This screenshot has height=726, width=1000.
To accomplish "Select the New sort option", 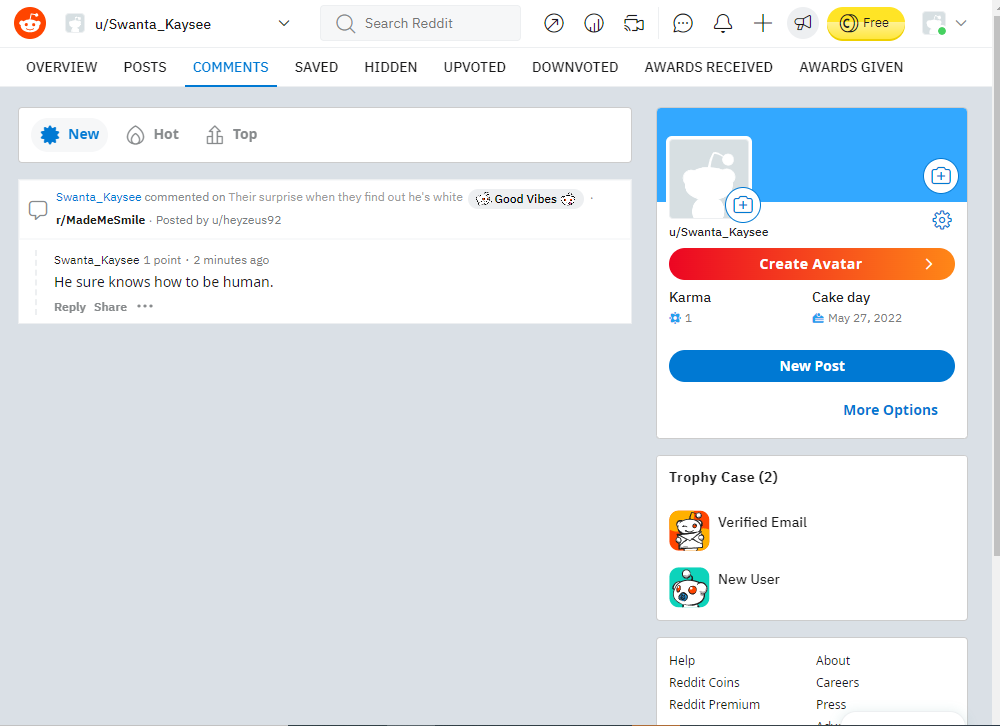I will click(x=70, y=134).
